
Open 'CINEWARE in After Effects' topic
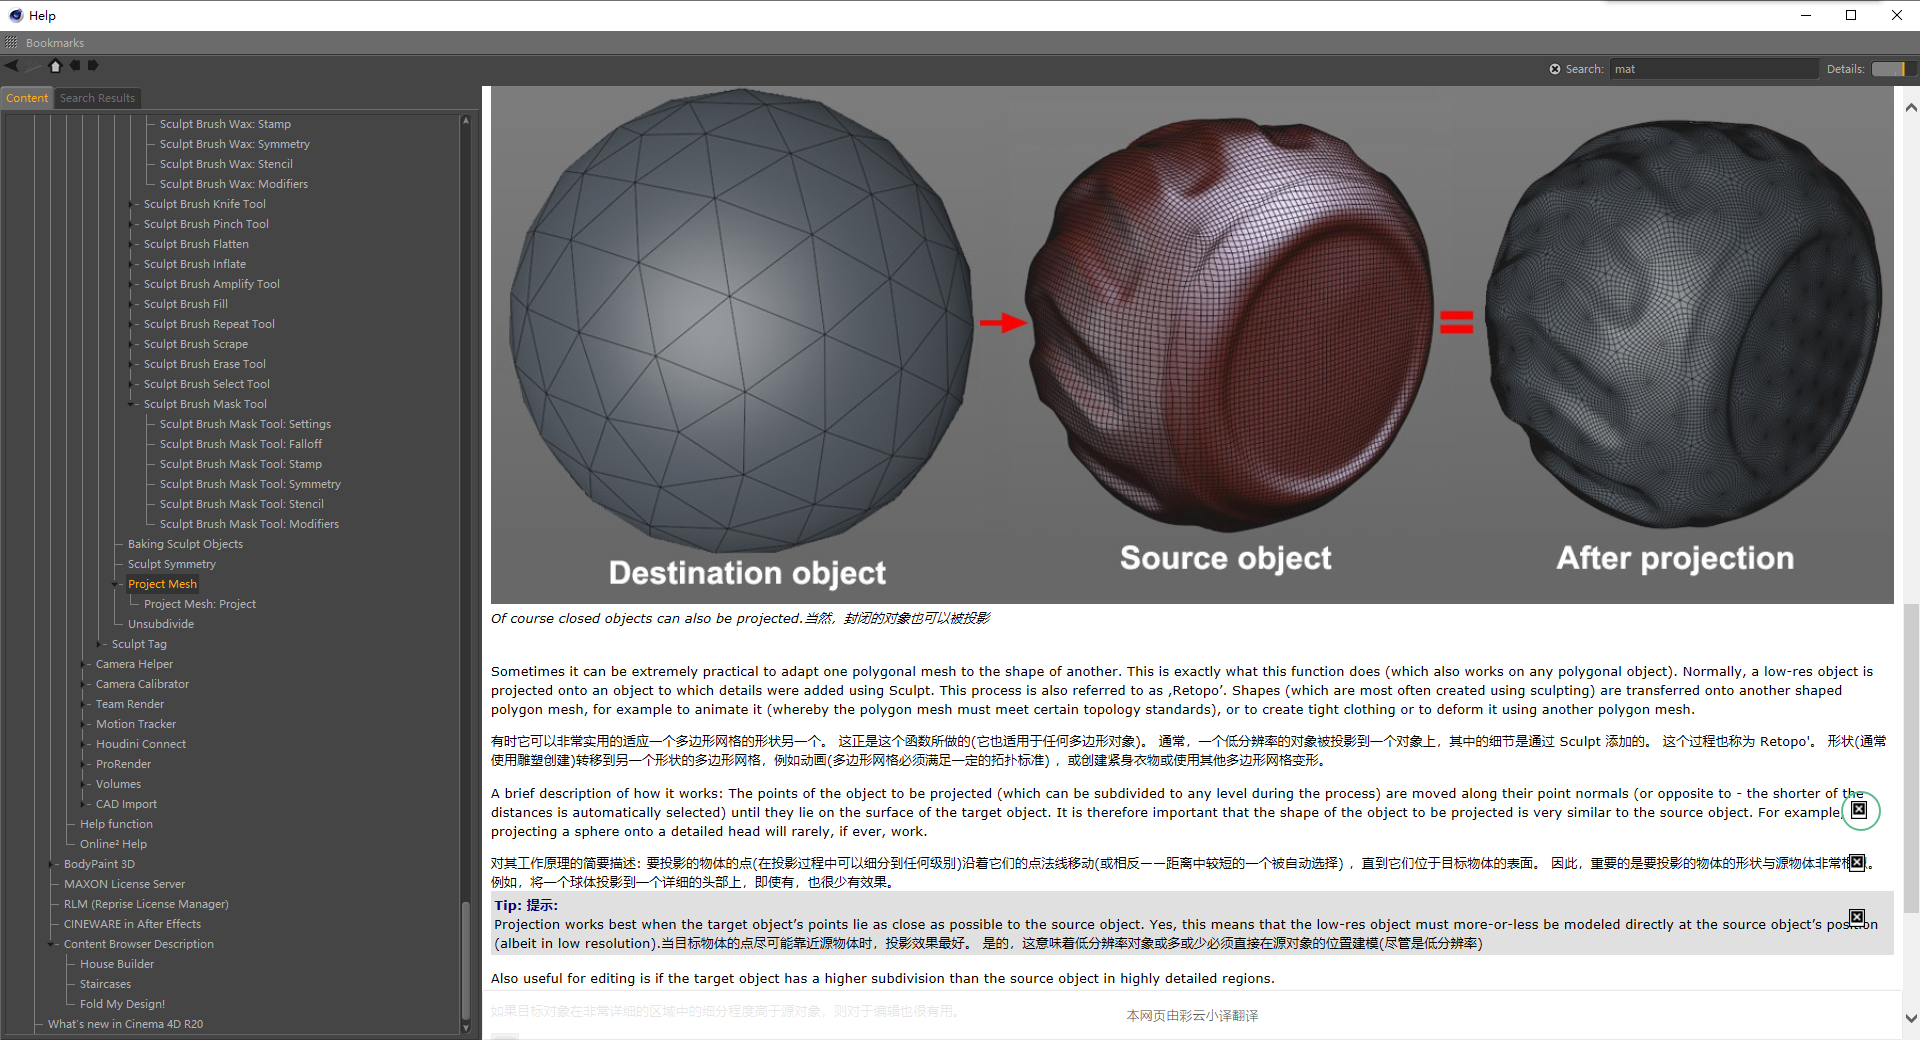(133, 924)
